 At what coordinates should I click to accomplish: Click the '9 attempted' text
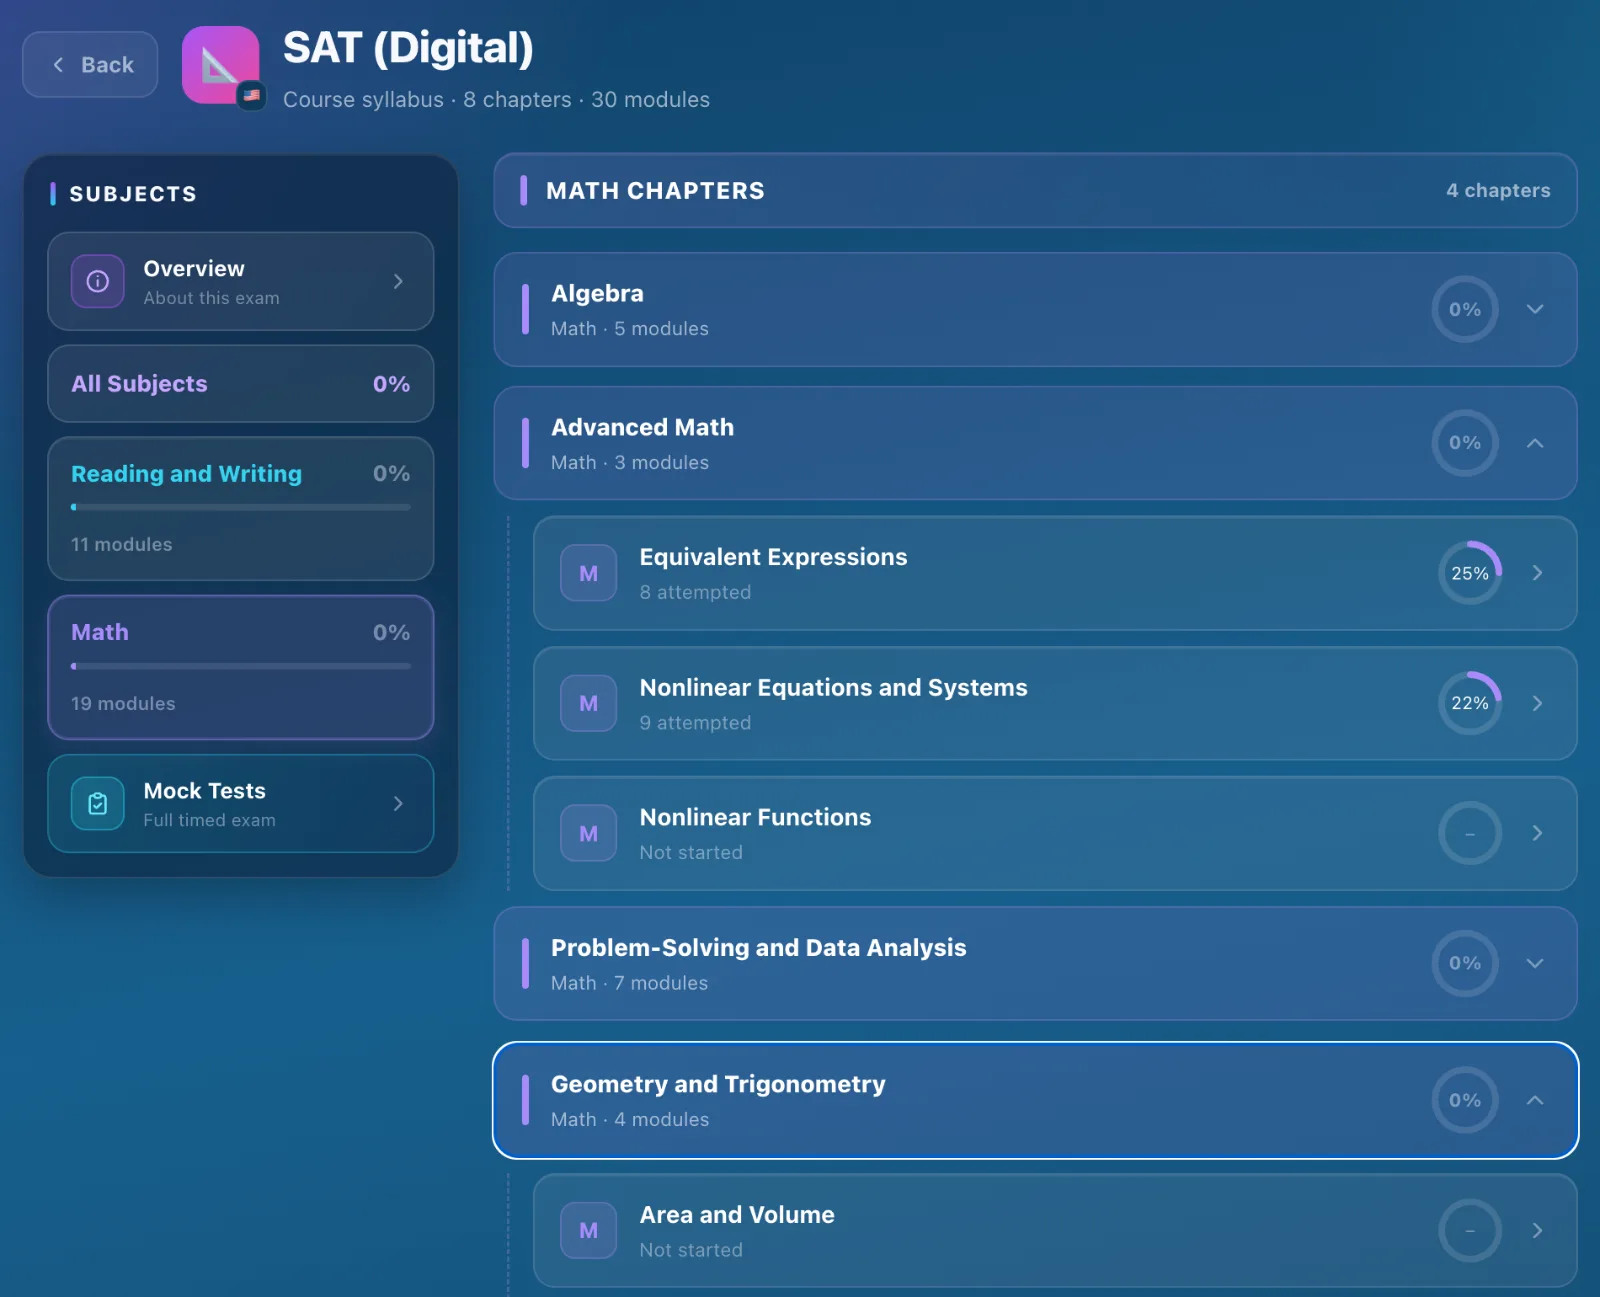pyautogui.click(x=695, y=723)
